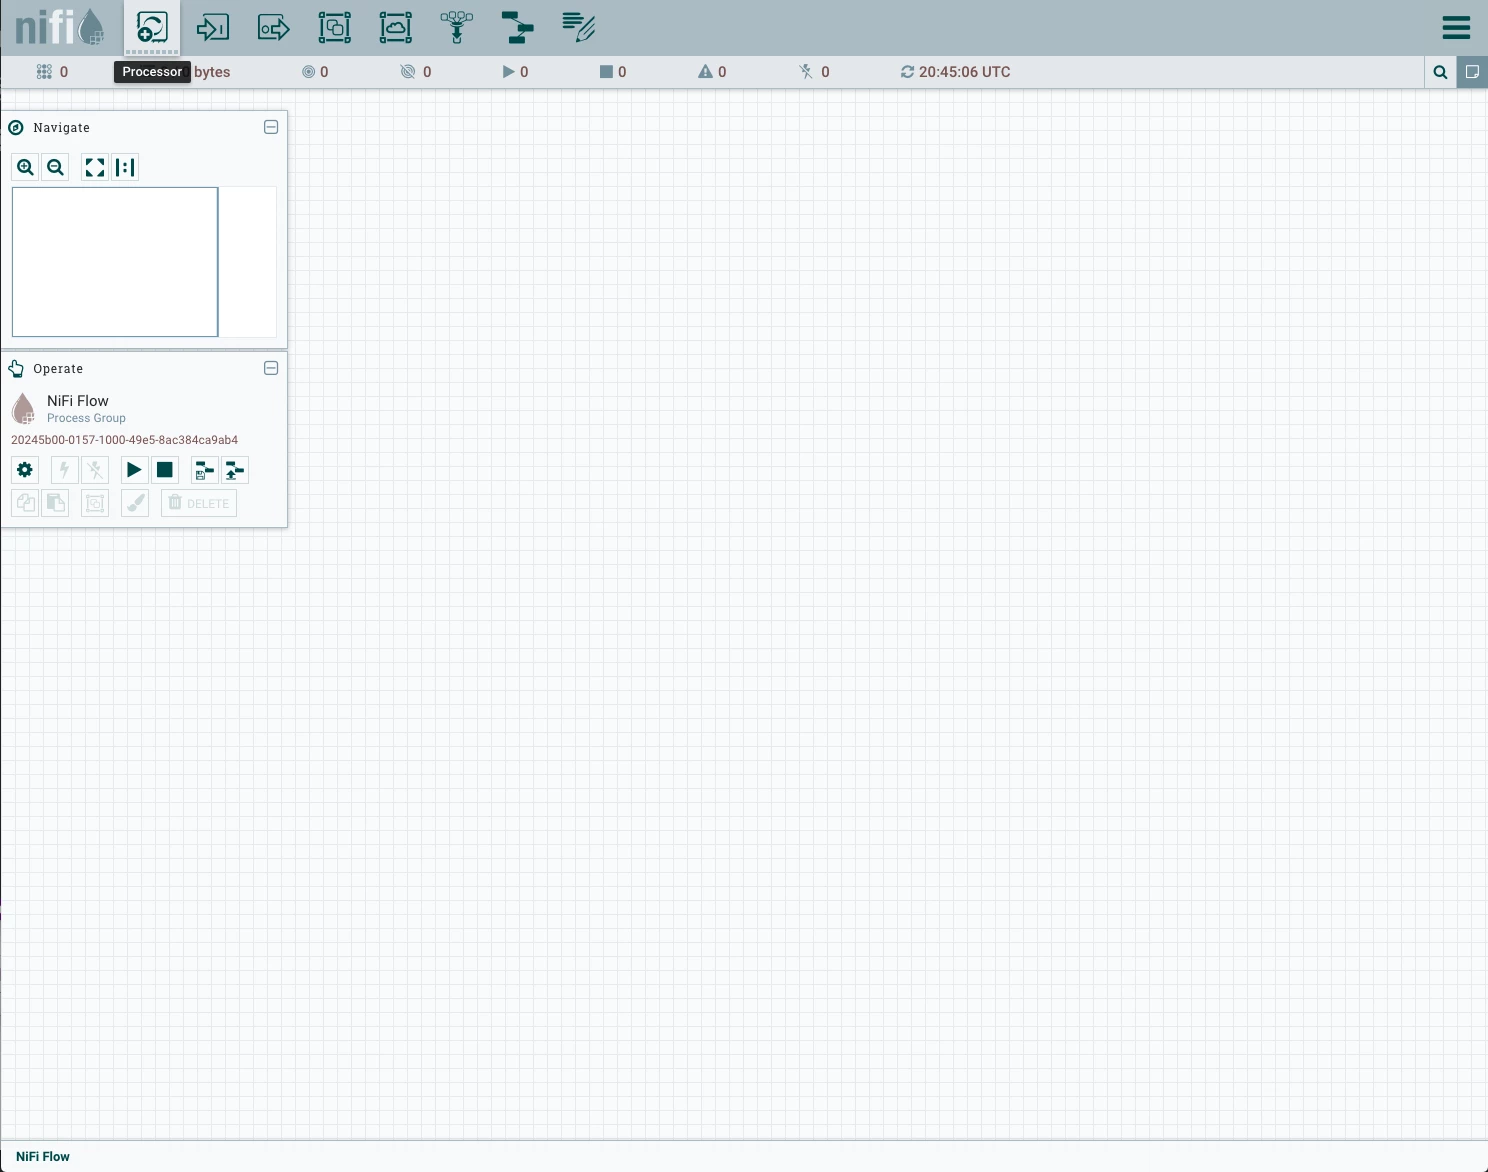Screen dimensions: 1488x1172
Task: Select the Input Port icon
Action: [213, 27]
